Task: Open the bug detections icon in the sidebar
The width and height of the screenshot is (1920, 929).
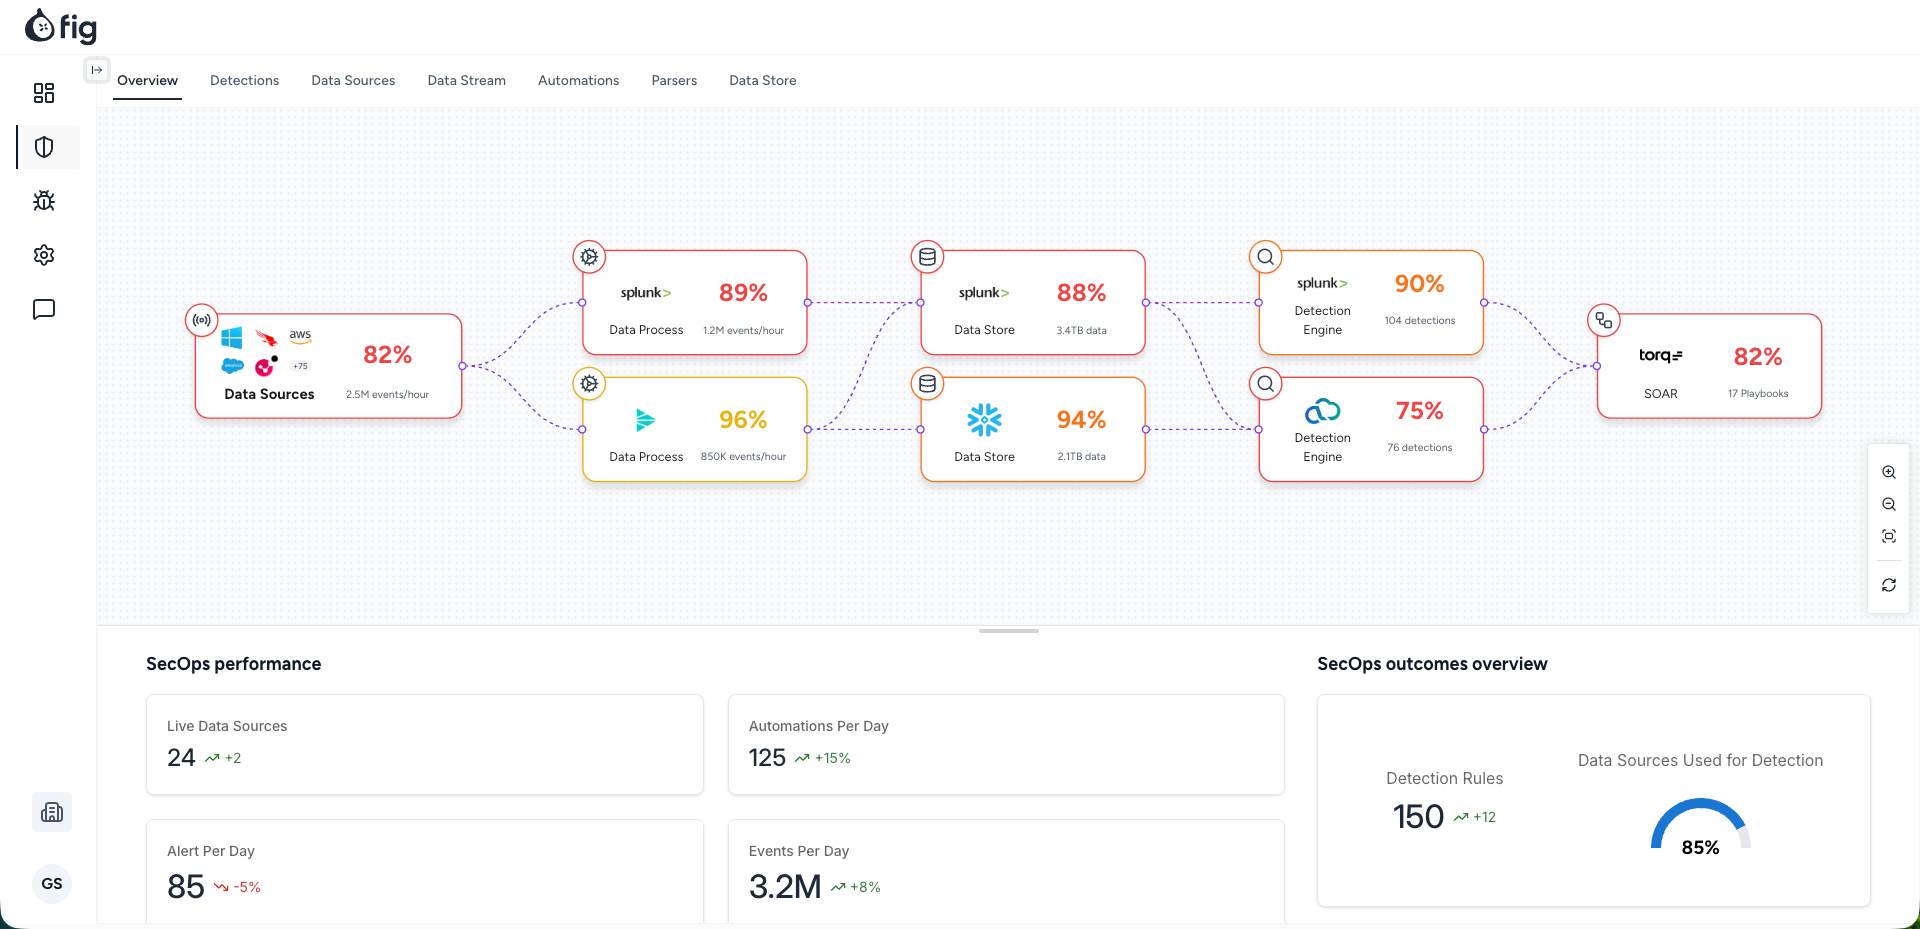Action: (x=43, y=201)
